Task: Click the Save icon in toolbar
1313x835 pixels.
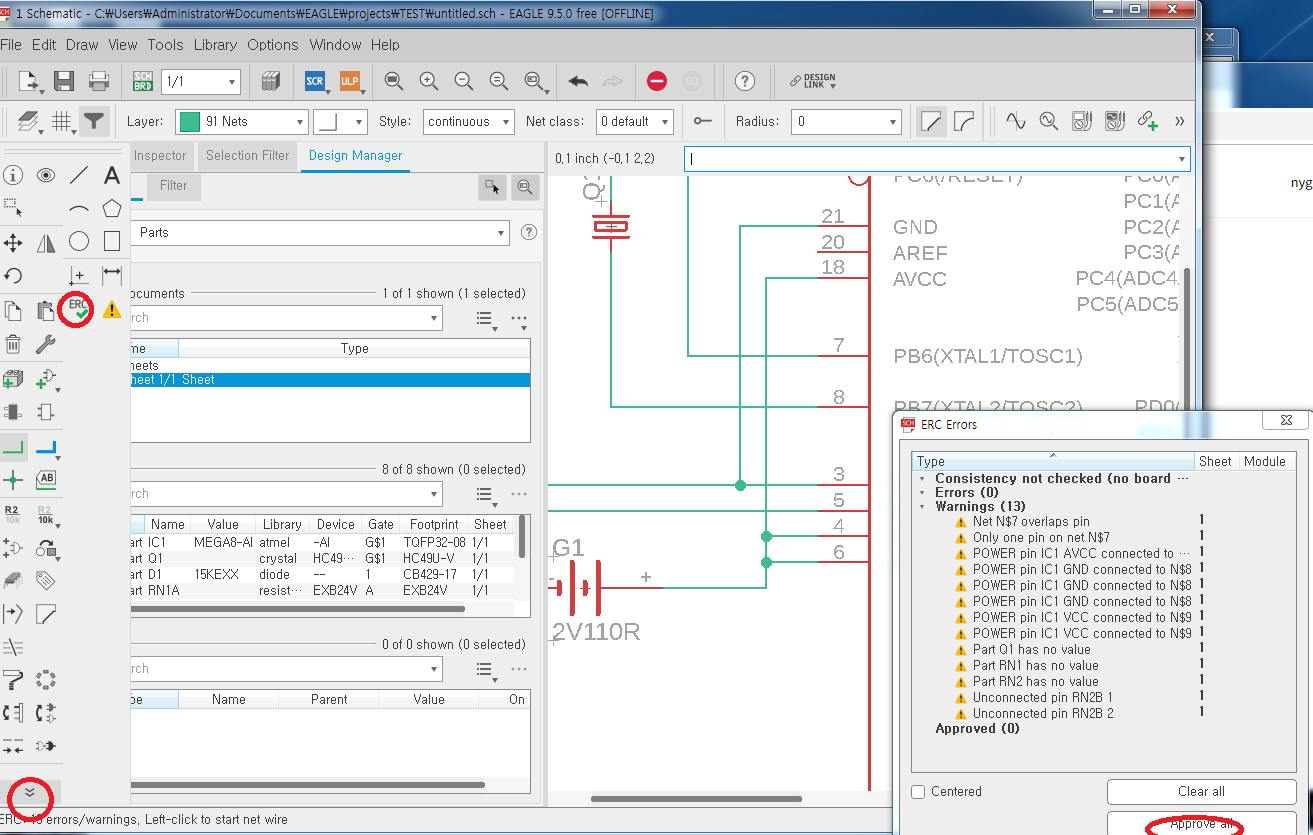Action: (64, 81)
